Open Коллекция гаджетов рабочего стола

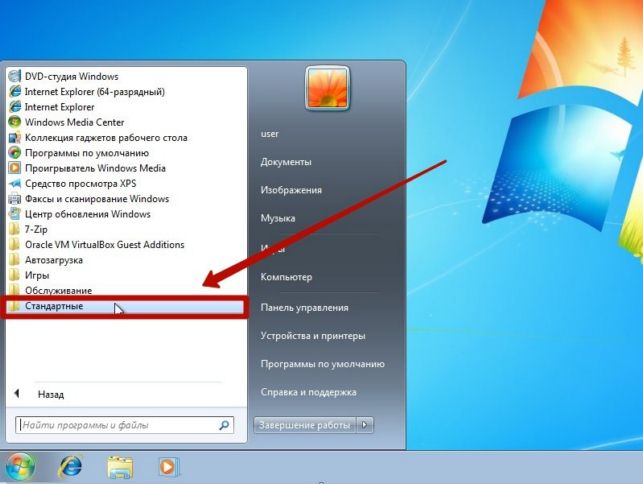[98, 138]
